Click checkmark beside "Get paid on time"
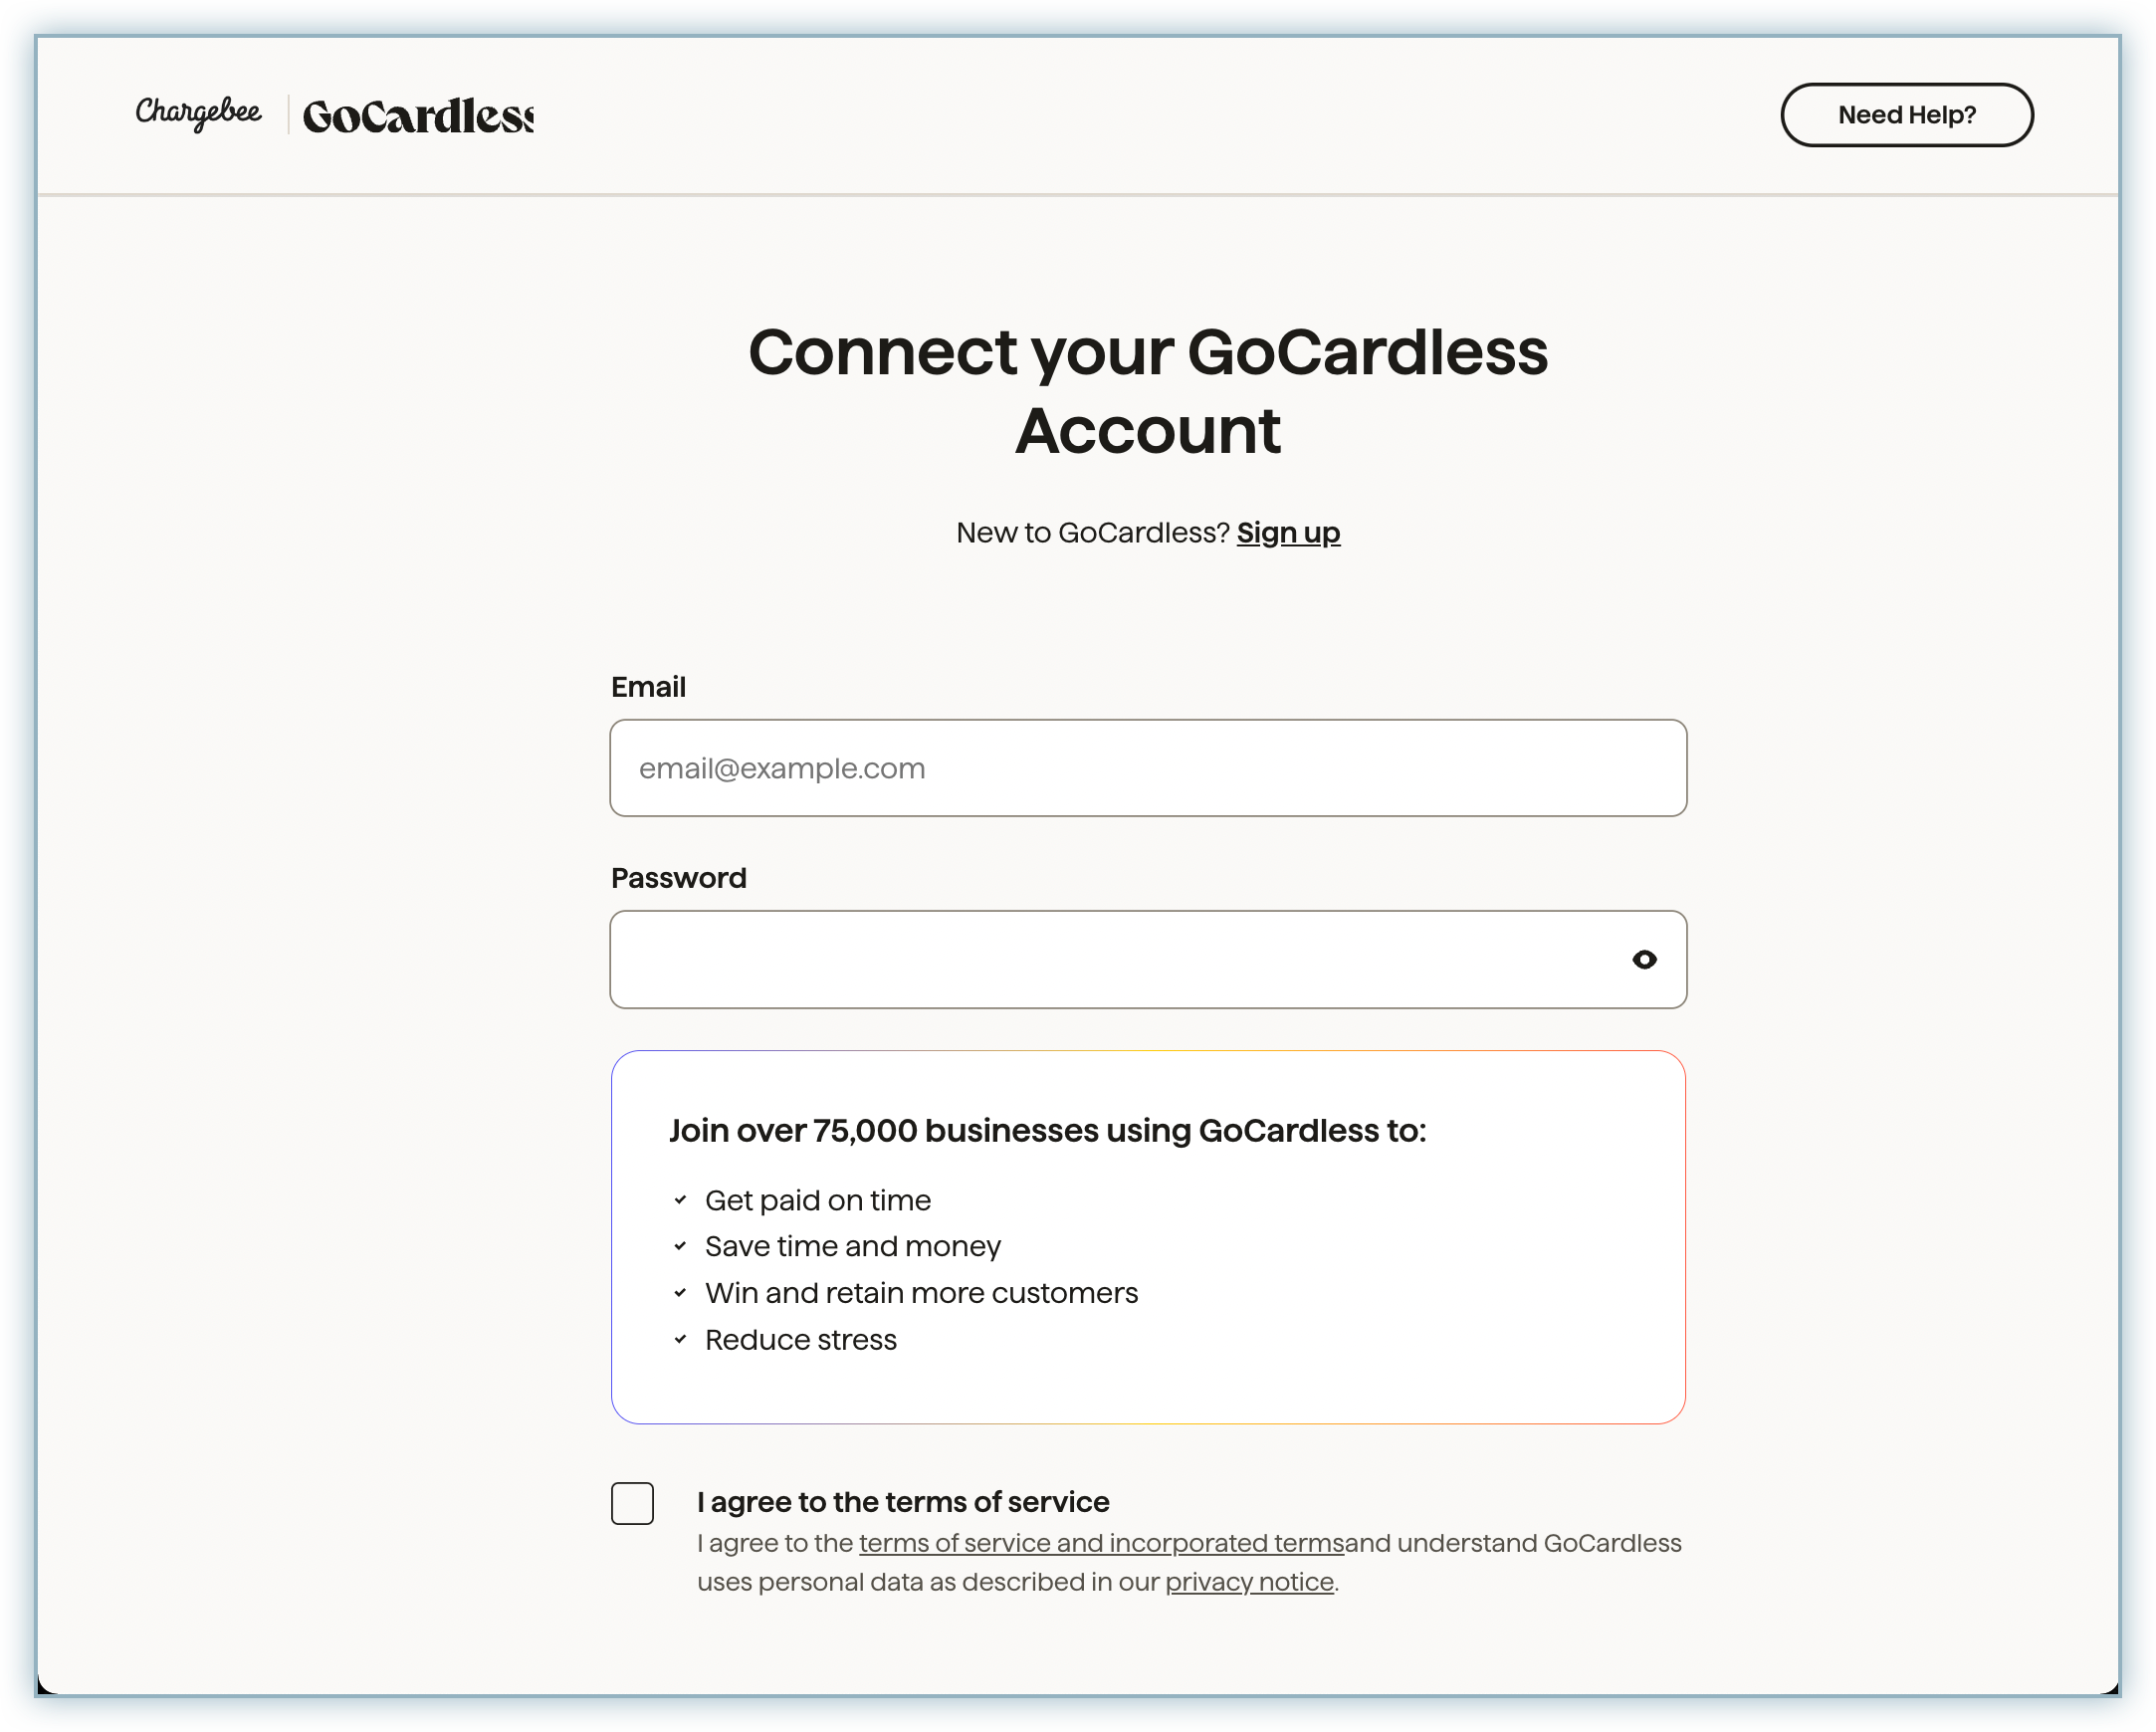2156x1732 pixels. tap(680, 1200)
